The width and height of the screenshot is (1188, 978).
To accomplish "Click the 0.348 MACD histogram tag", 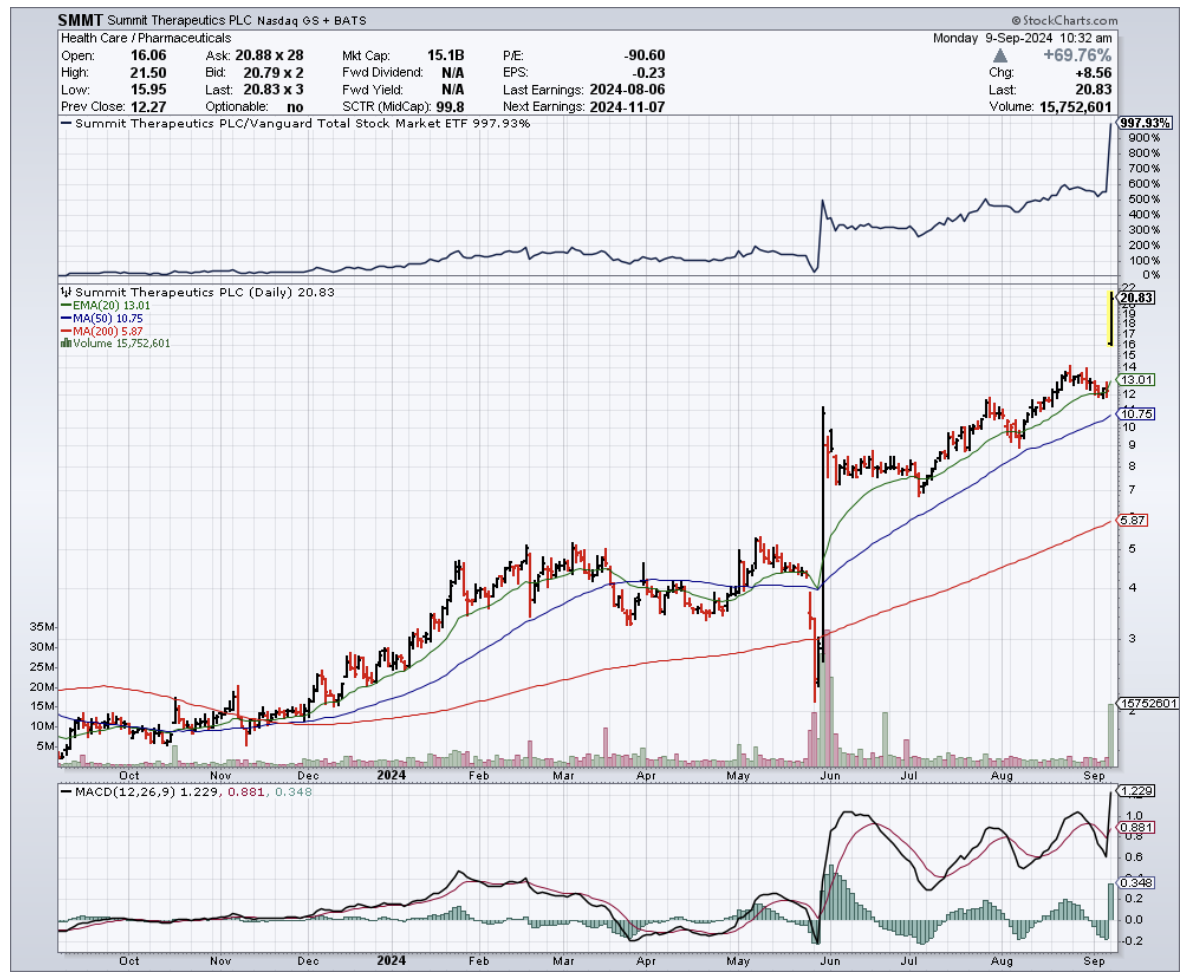I will point(1134,883).
